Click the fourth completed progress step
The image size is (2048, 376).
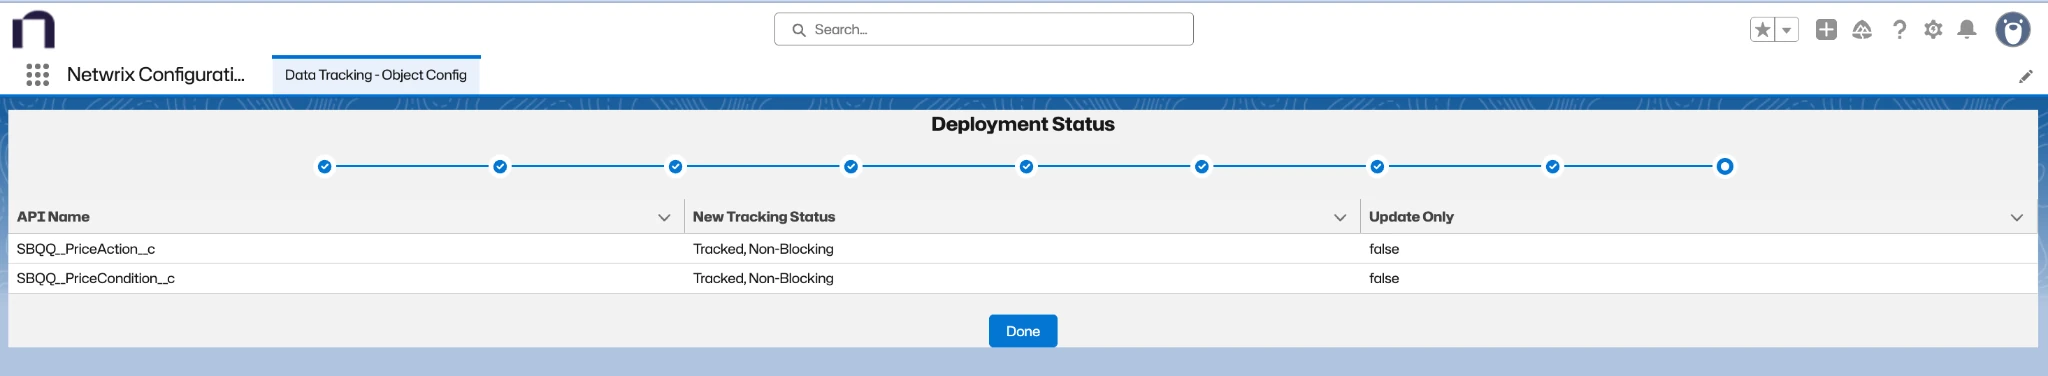tap(851, 166)
